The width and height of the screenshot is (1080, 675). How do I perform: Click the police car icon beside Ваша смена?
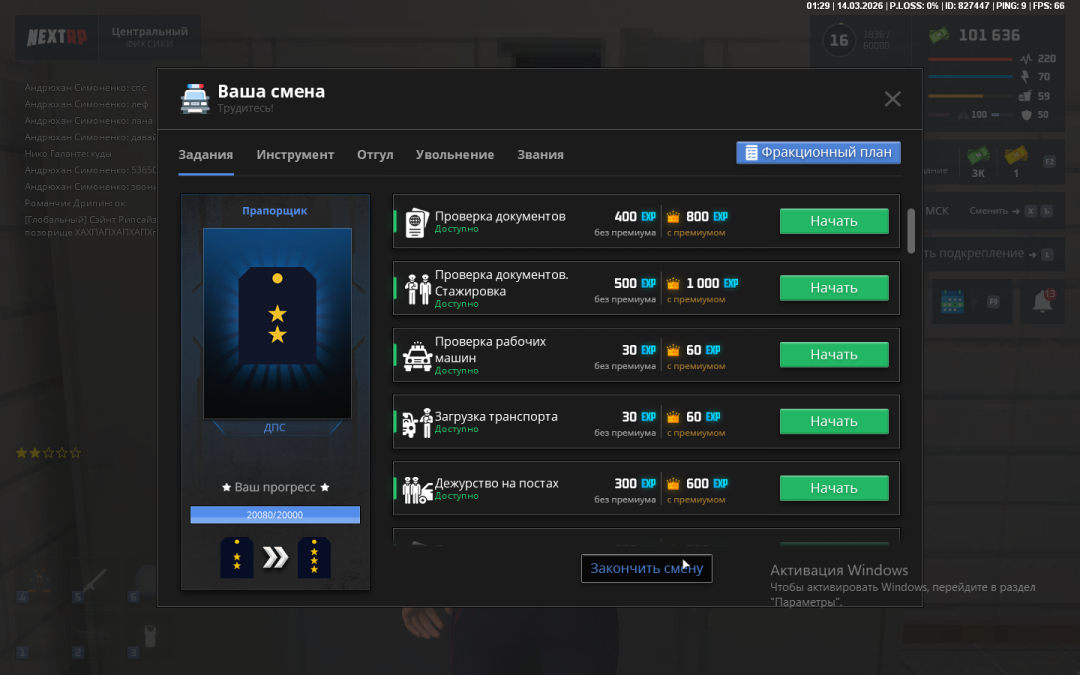(x=195, y=98)
